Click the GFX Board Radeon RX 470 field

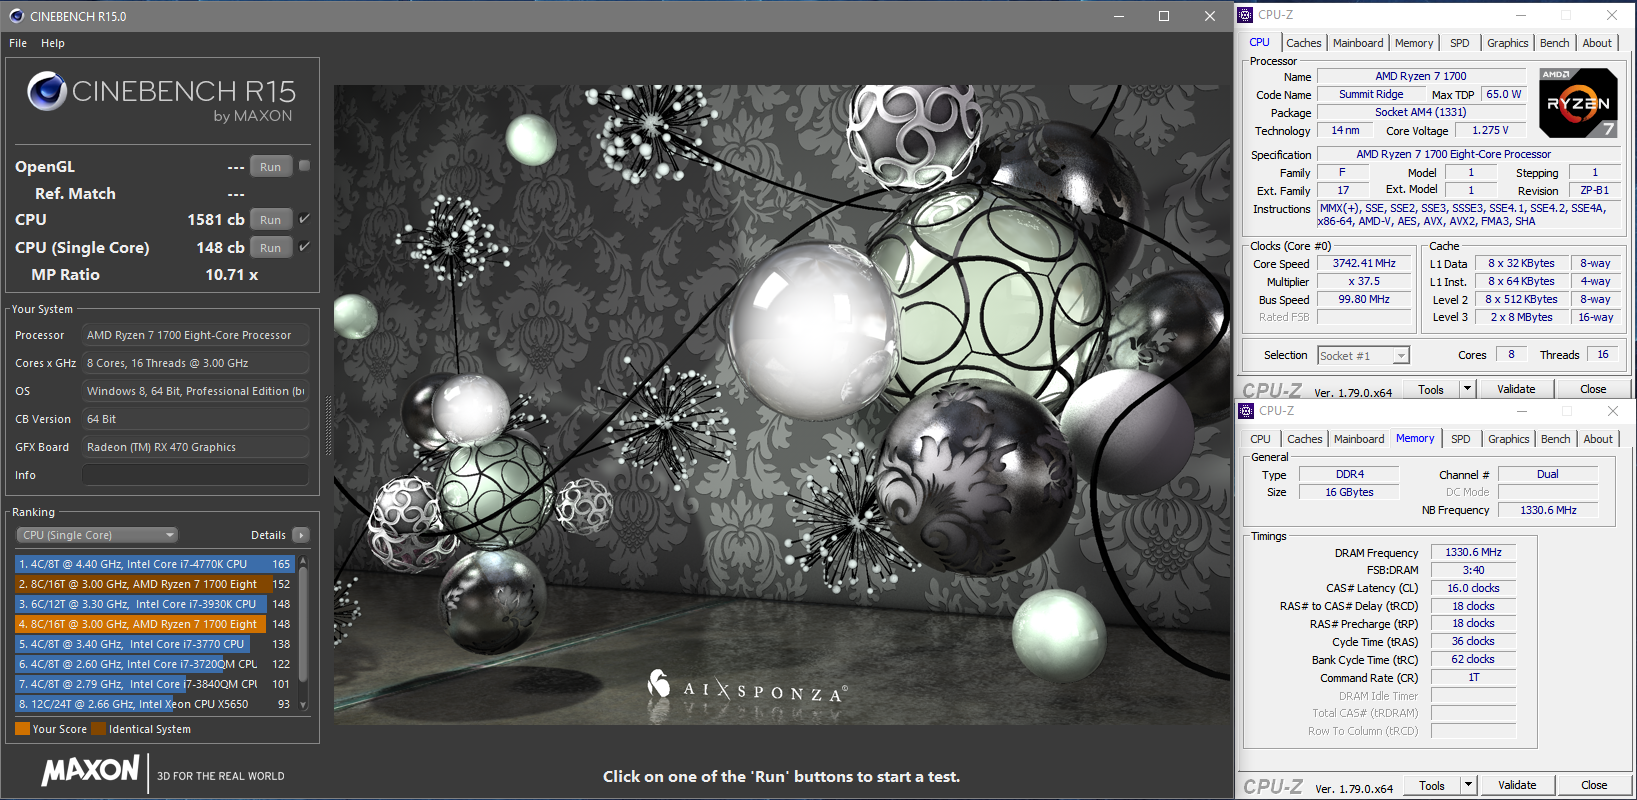(195, 447)
